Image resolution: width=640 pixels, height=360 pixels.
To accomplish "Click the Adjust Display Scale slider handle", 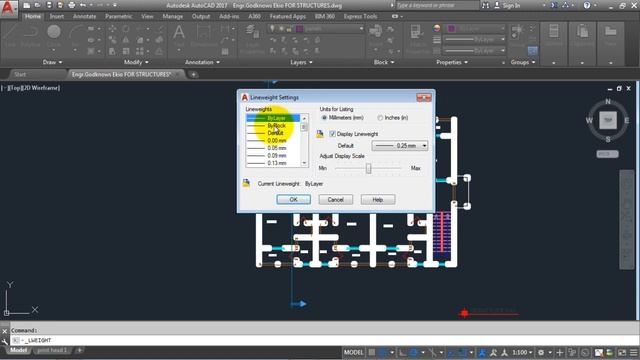I will [x=368, y=168].
